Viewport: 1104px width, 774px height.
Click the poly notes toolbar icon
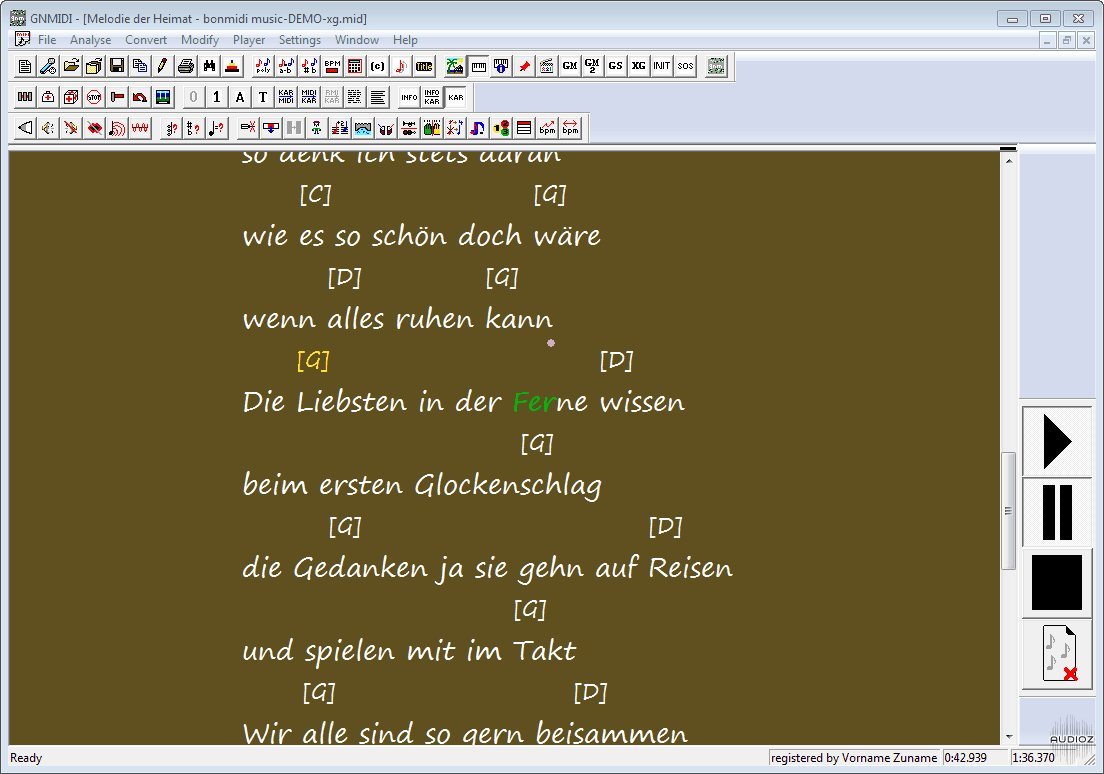coord(263,66)
